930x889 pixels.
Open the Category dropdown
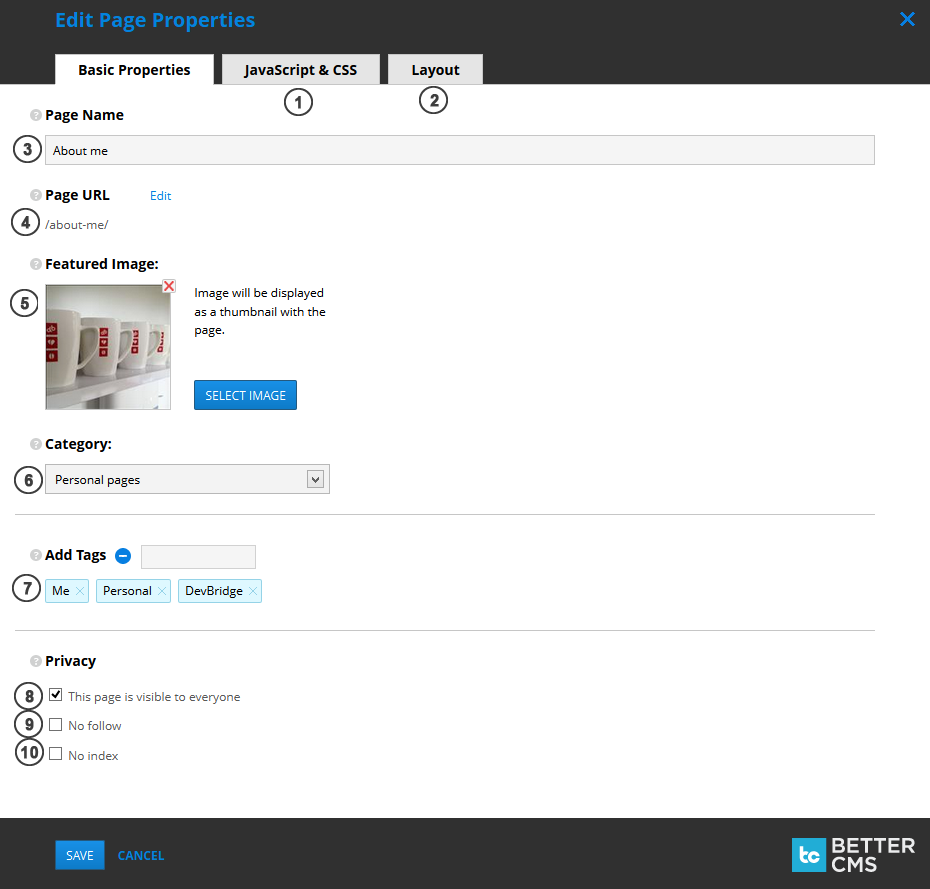click(x=187, y=480)
